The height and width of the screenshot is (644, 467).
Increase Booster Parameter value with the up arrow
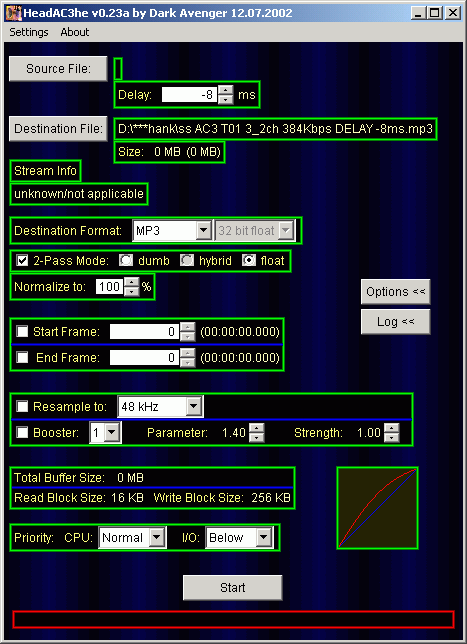pyautogui.click(x=257, y=428)
